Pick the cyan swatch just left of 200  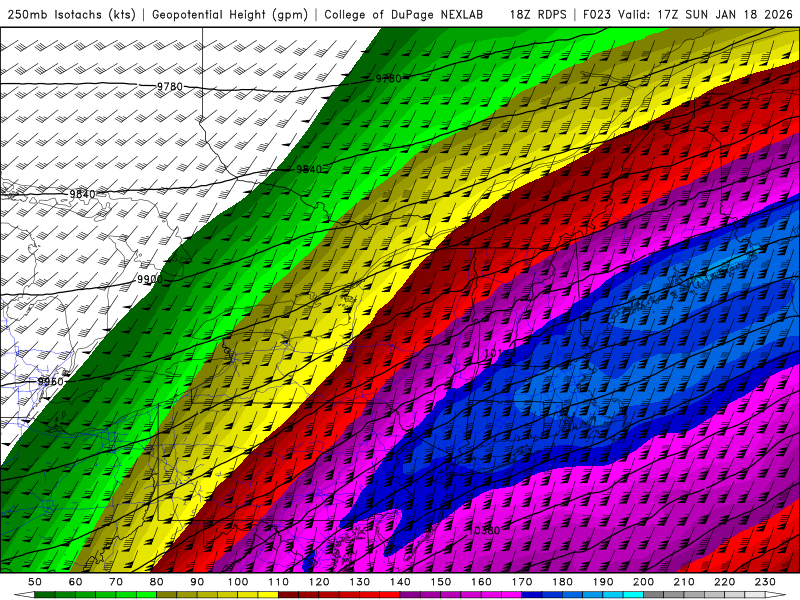(x=633, y=595)
